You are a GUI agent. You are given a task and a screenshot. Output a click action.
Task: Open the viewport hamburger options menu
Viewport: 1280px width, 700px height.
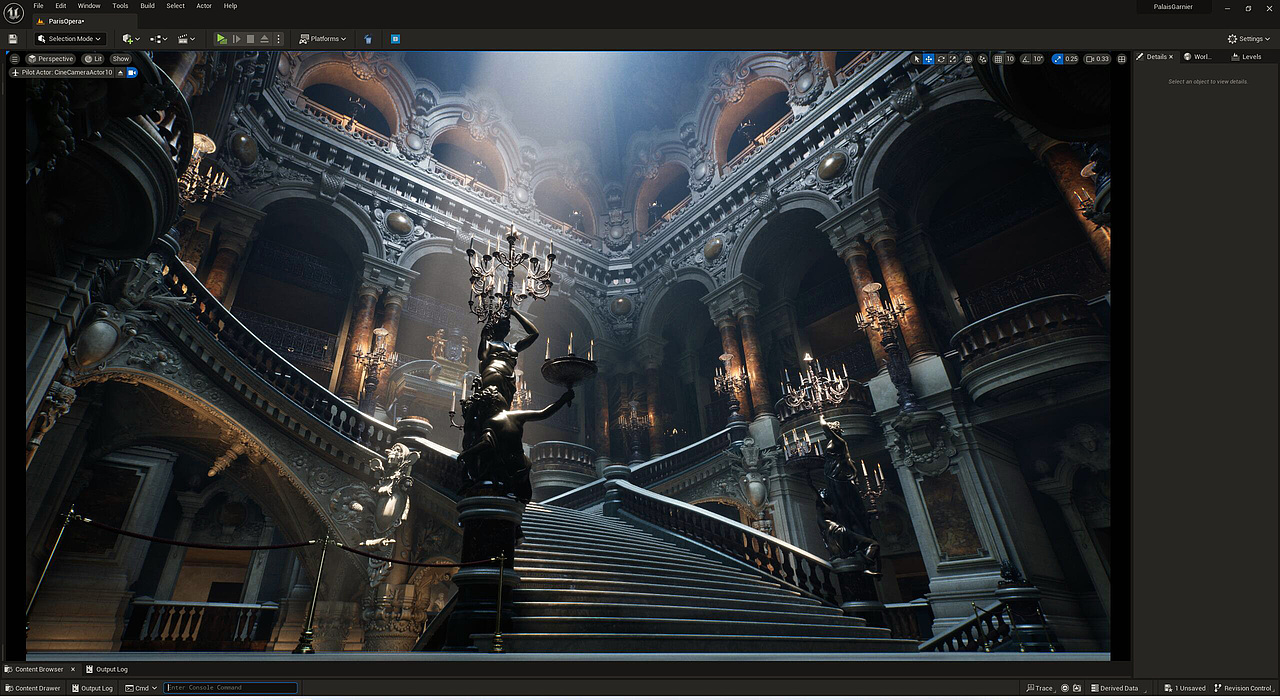pyautogui.click(x=15, y=59)
